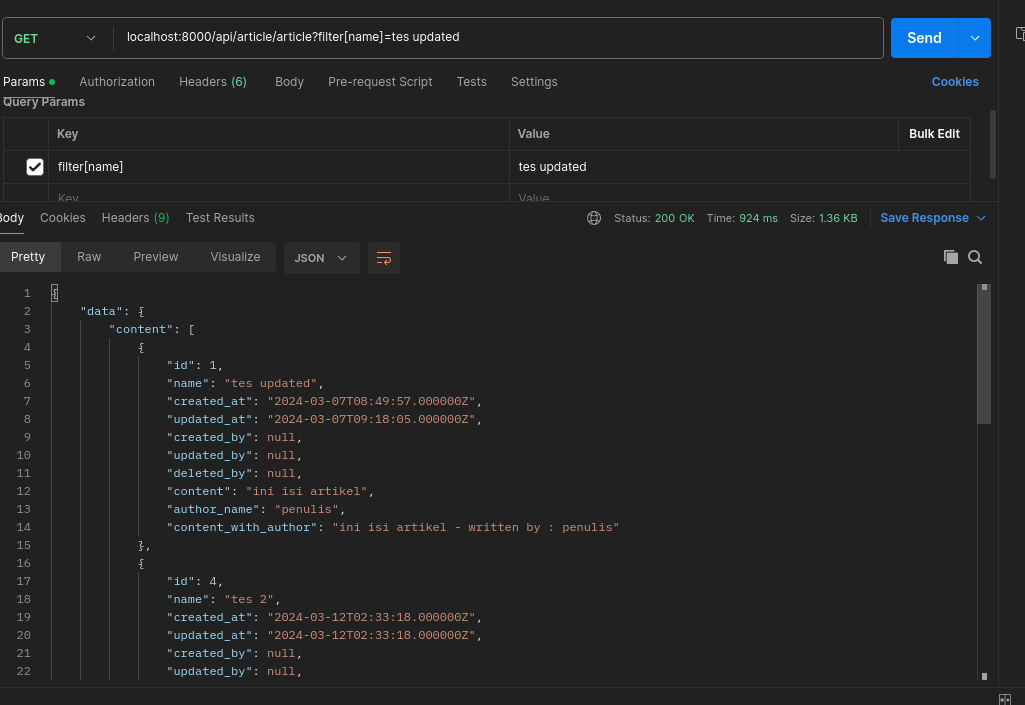Select the Raw response view
The height and width of the screenshot is (705, 1025).
pyautogui.click(x=89, y=257)
